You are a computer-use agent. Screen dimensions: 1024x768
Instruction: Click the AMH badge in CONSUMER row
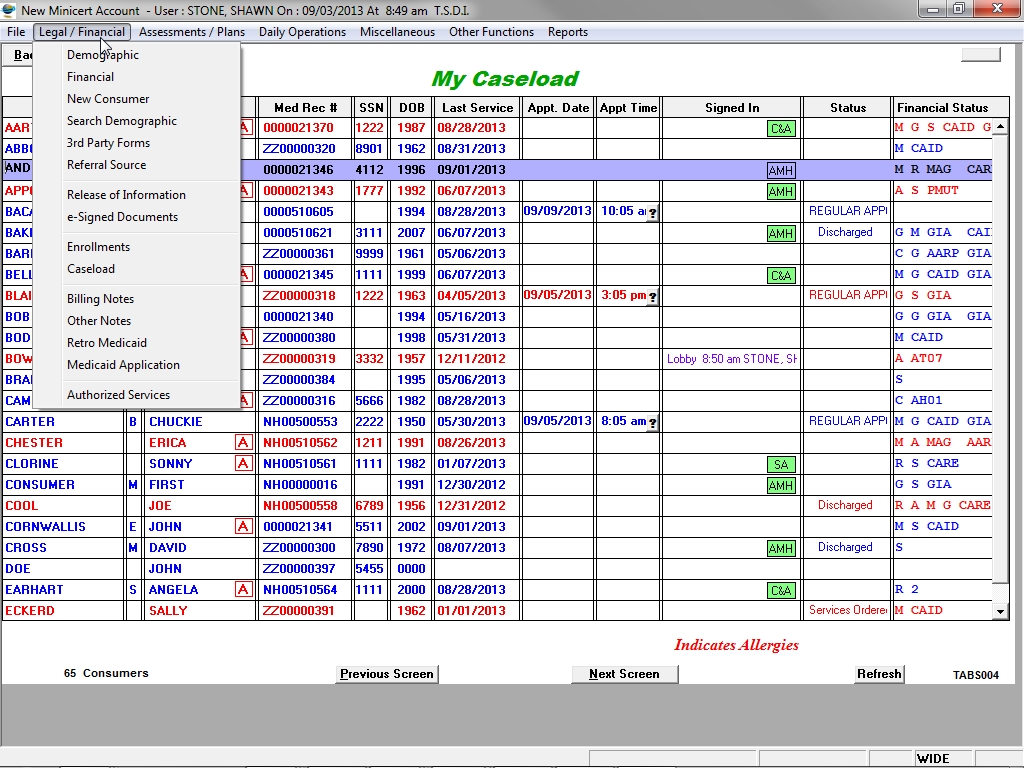coord(781,485)
